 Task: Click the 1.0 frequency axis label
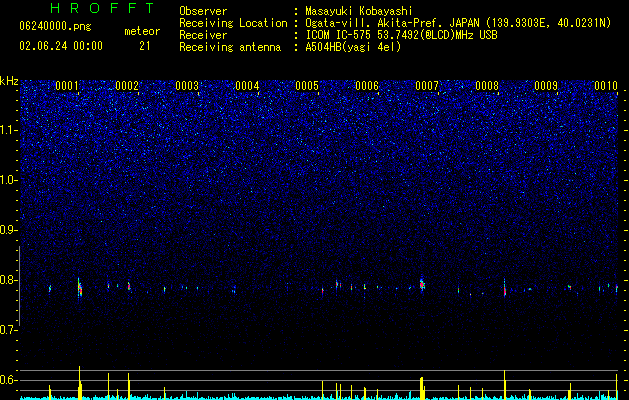[9, 180]
